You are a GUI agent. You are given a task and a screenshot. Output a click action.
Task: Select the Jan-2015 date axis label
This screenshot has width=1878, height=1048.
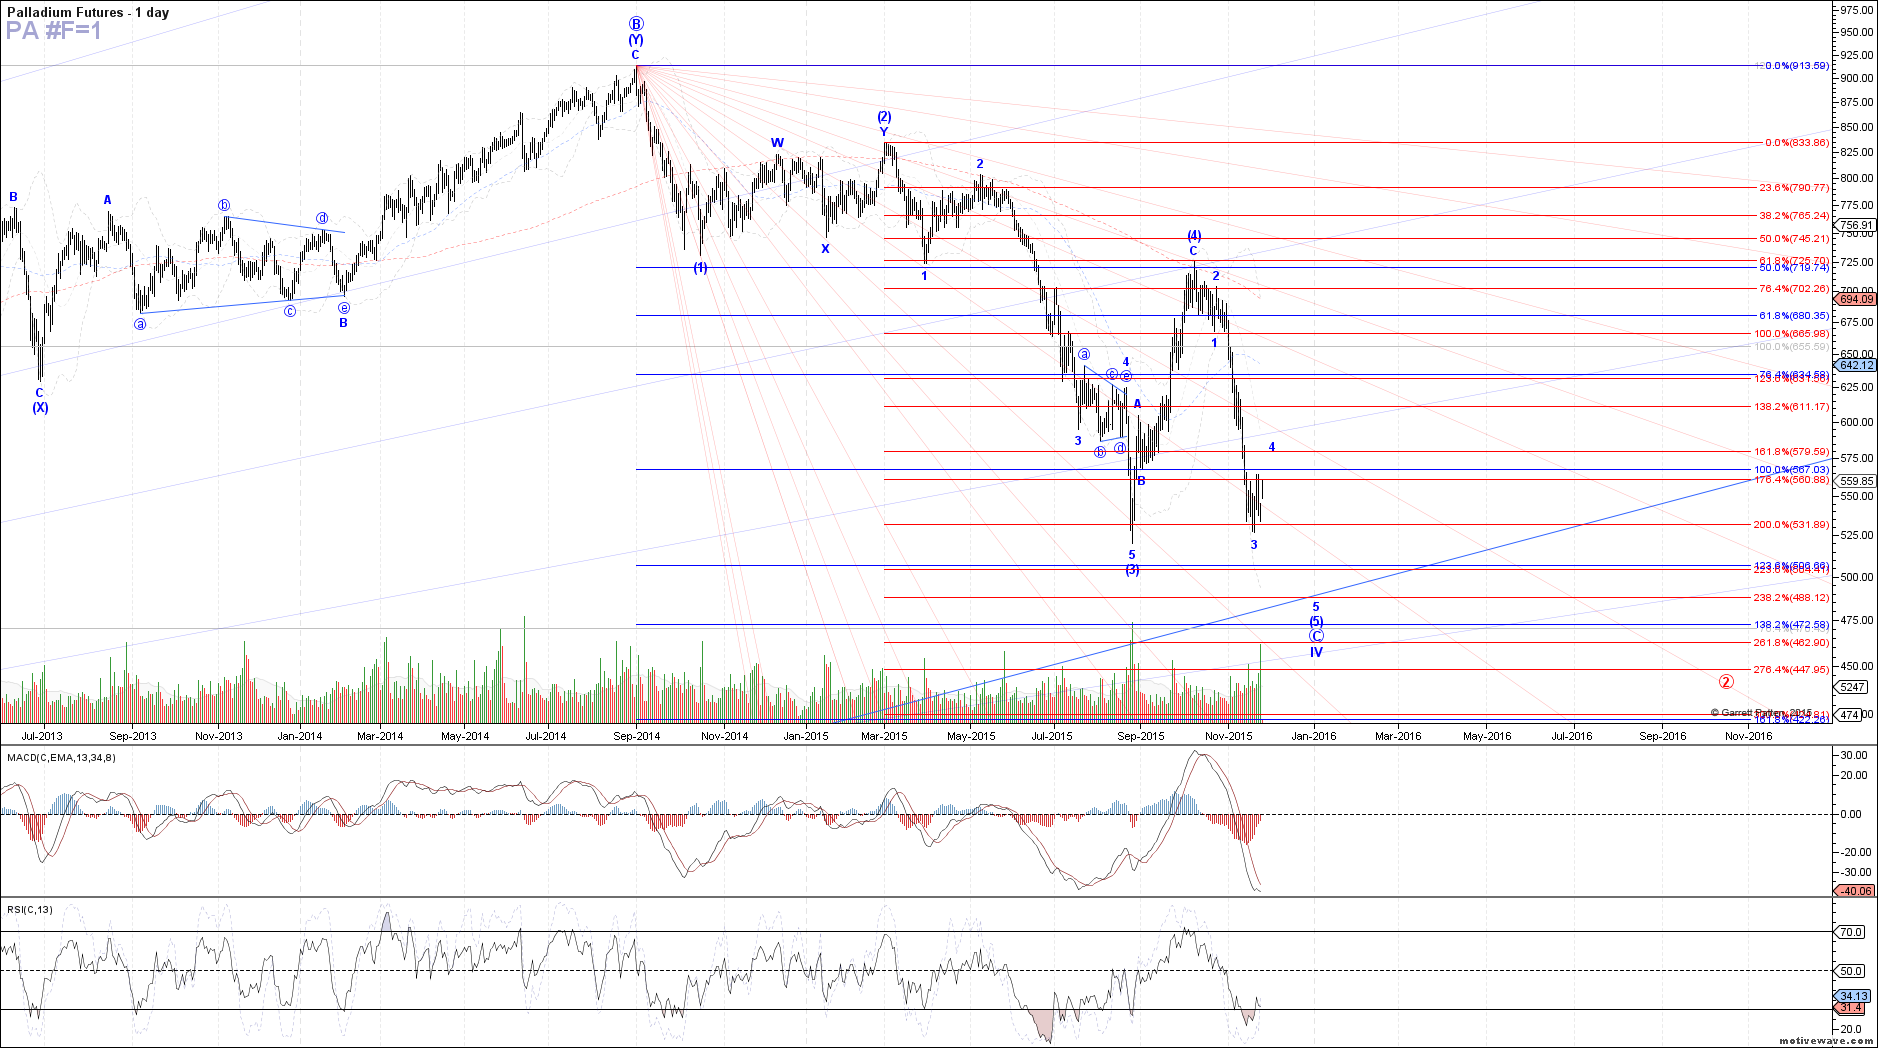coord(806,736)
